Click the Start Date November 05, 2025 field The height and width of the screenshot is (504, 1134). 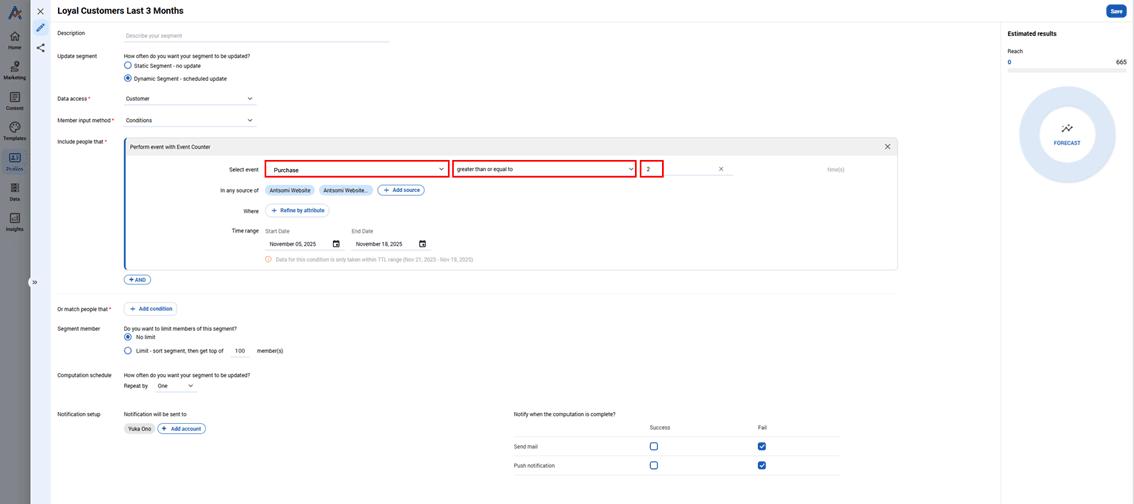pos(304,244)
